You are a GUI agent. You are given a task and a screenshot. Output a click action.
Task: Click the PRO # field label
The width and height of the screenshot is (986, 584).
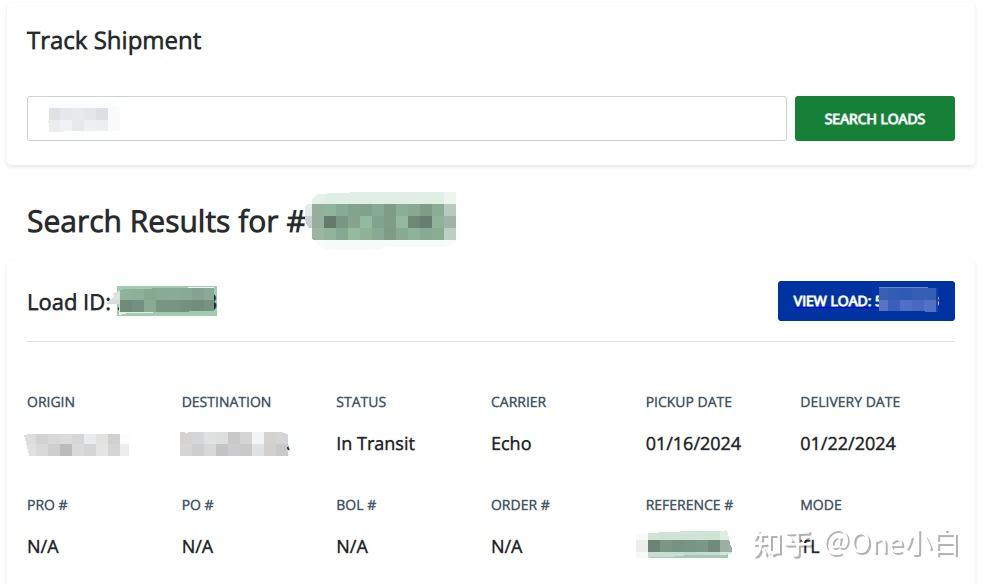pyautogui.click(x=47, y=505)
